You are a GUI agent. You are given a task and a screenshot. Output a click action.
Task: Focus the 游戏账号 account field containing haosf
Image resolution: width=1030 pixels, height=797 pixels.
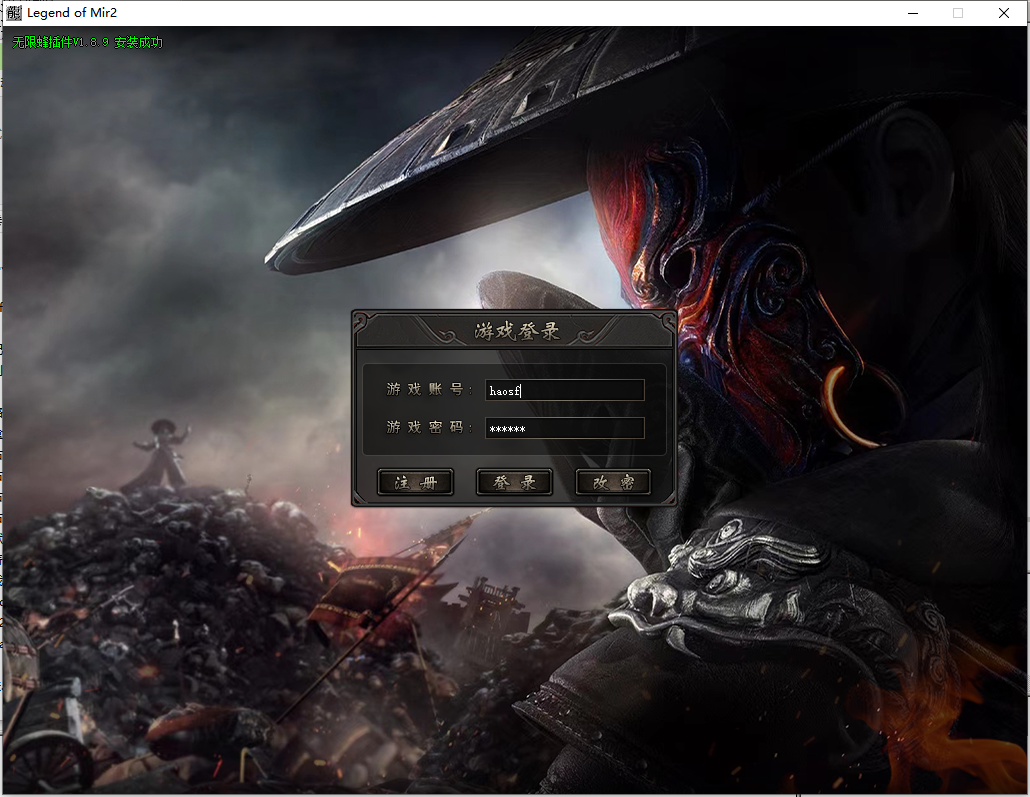(564, 390)
